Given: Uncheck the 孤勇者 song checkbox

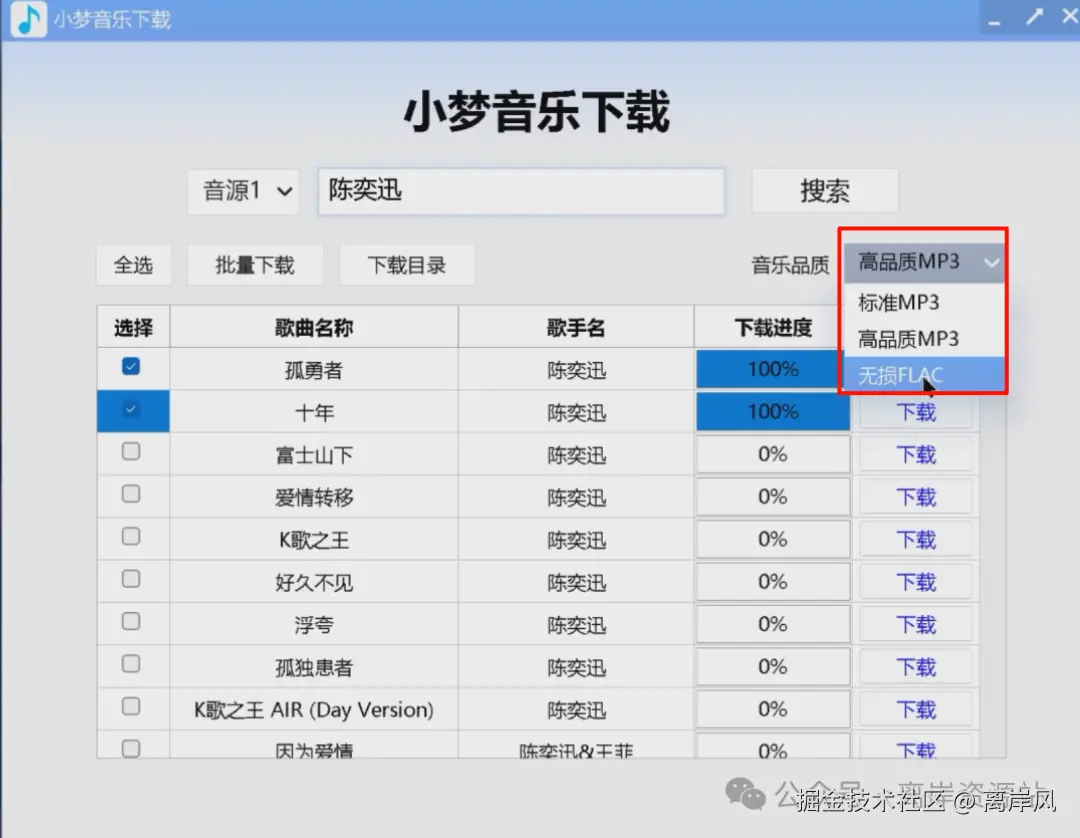Looking at the screenshot, I should coord(131,367).
